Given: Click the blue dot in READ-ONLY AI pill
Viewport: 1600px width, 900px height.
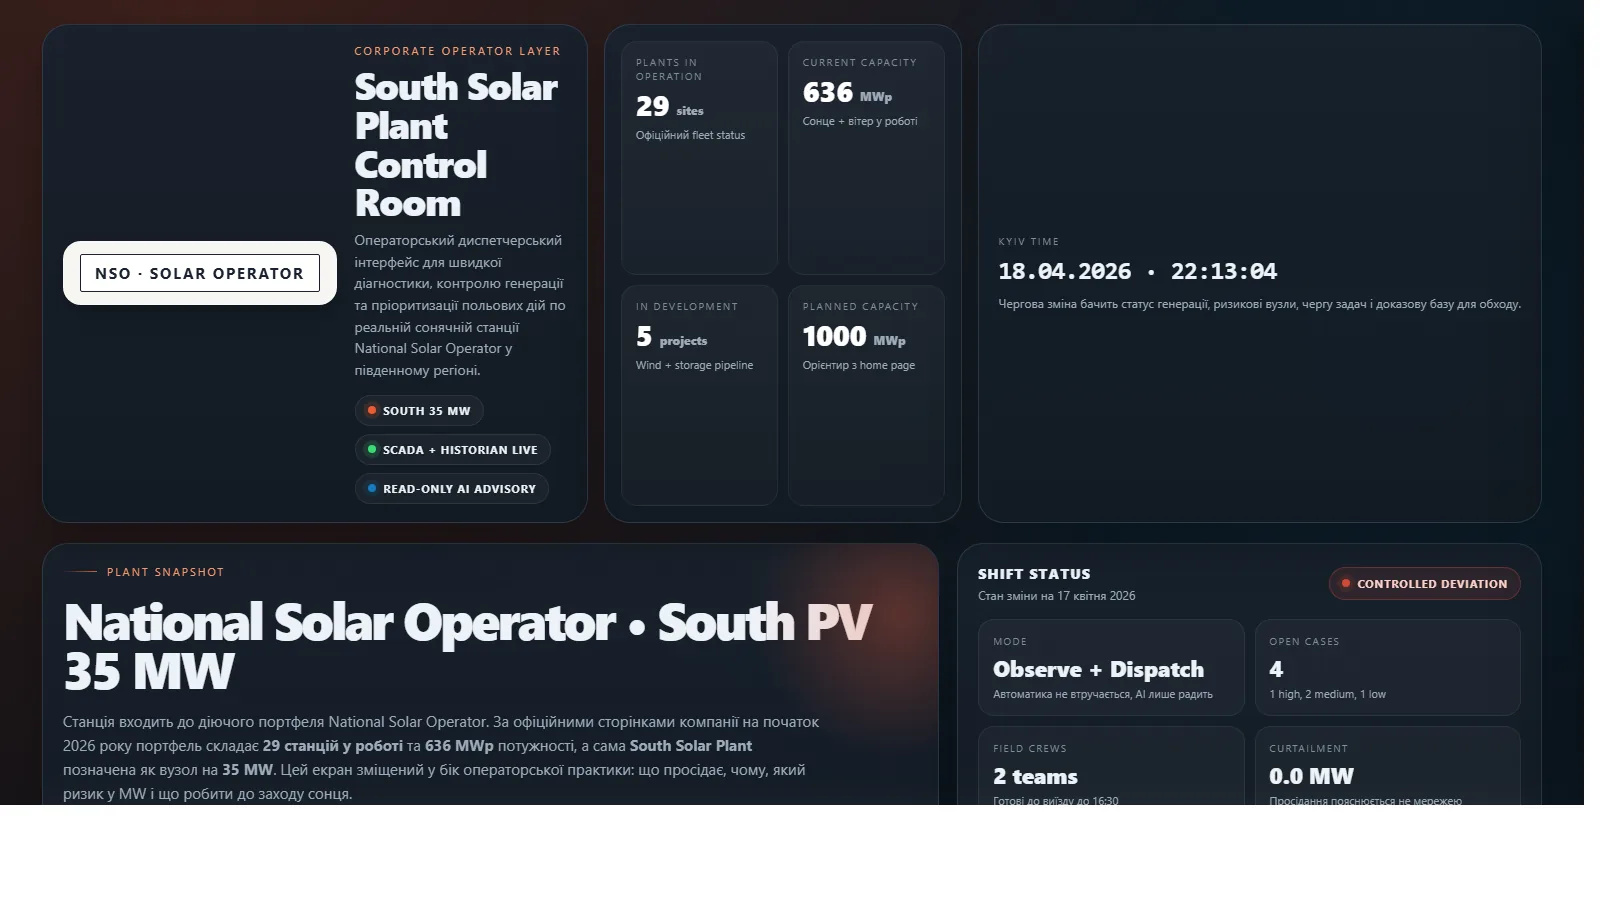Looking at the screenshot, I should tap(372, 489).
